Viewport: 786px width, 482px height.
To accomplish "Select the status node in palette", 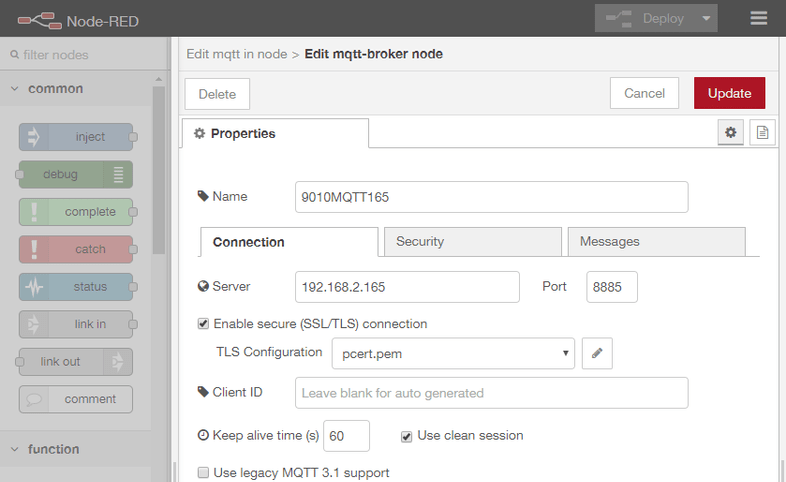I will (76, 287).
